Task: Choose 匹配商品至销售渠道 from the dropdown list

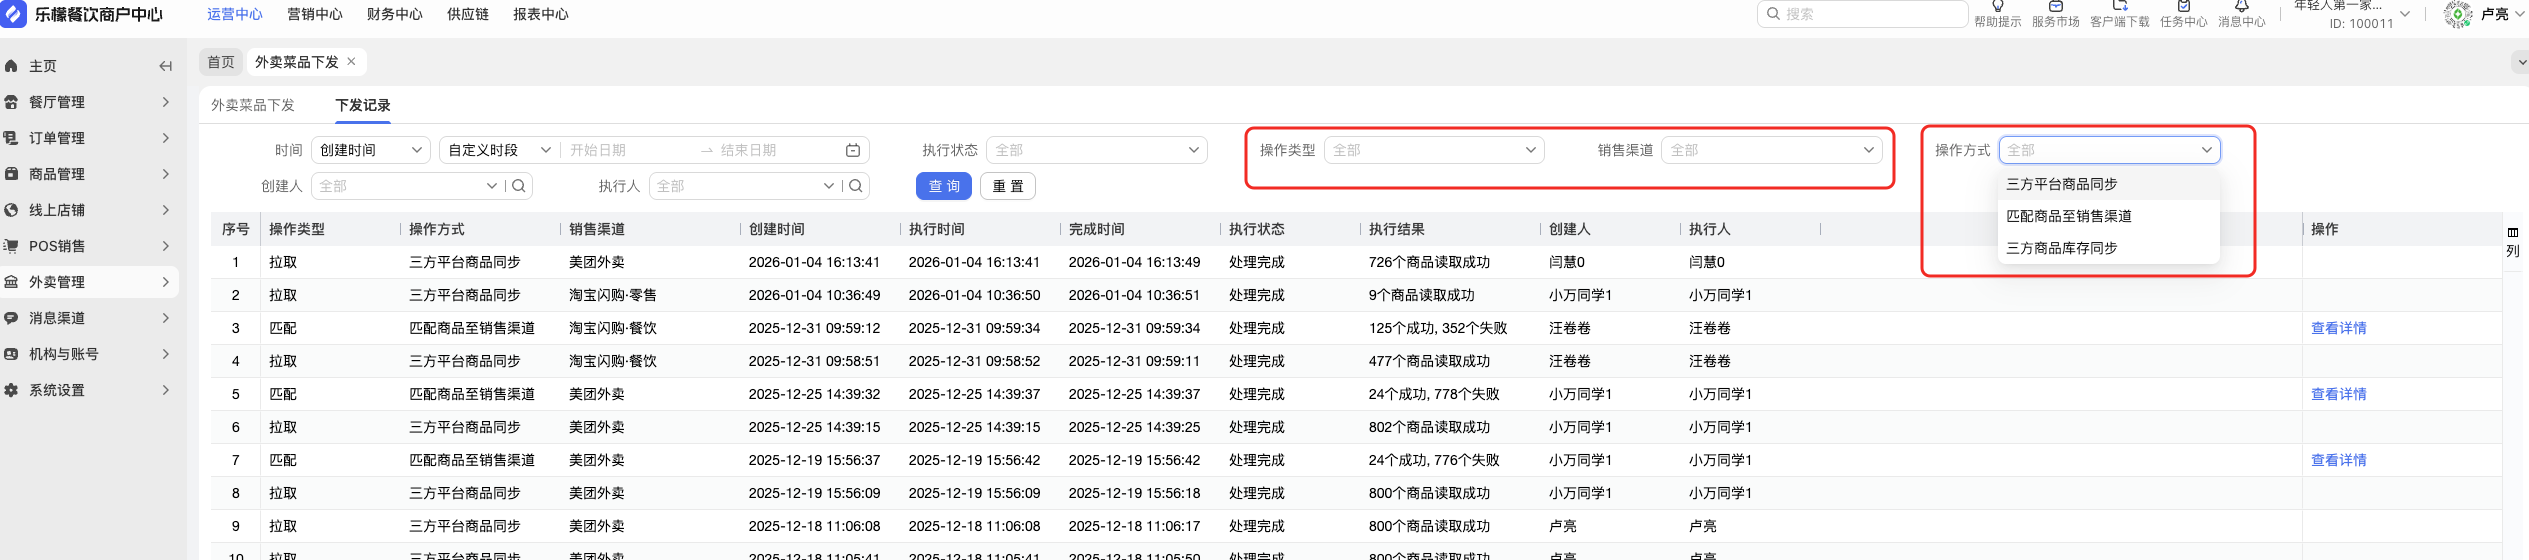Action: [x=2109, y=216]
